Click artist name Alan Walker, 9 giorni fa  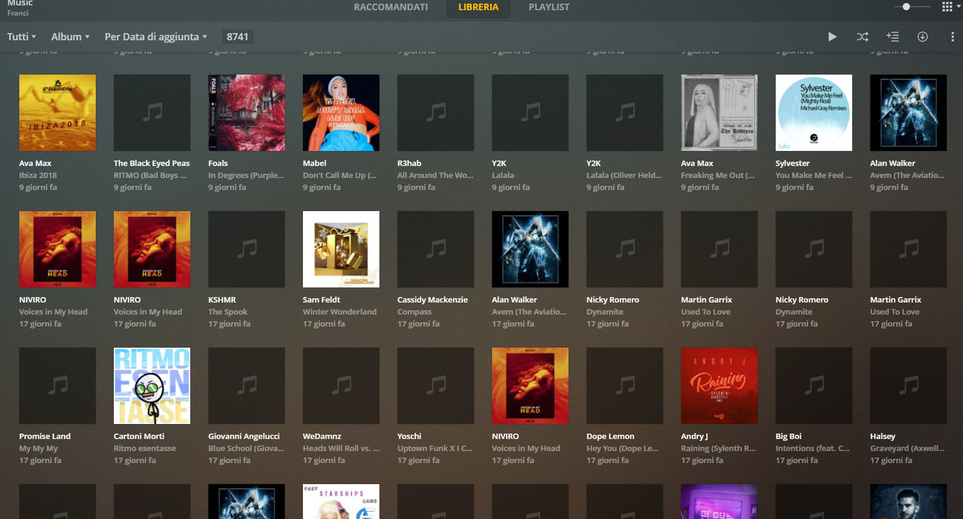[x=892, y=163]
